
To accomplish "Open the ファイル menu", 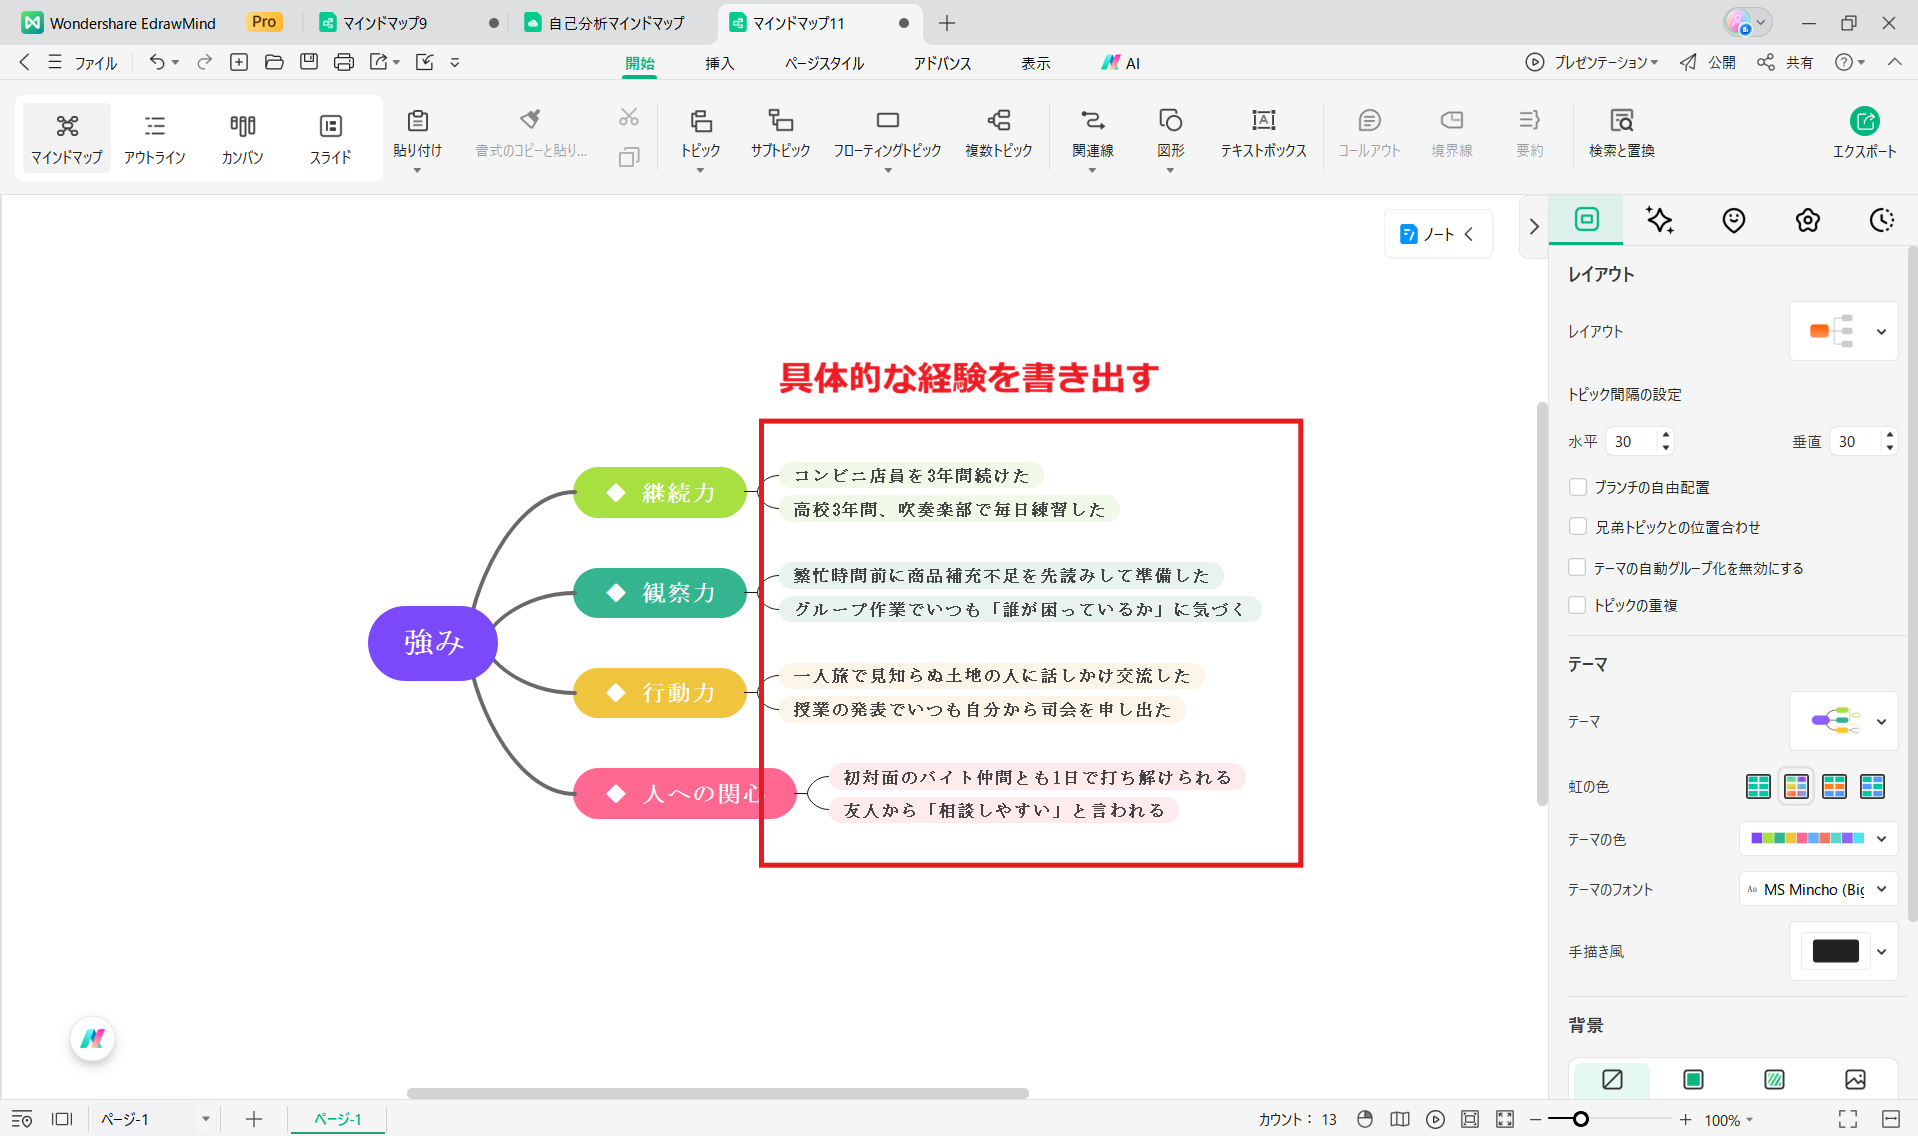I will tap(95, 63).
